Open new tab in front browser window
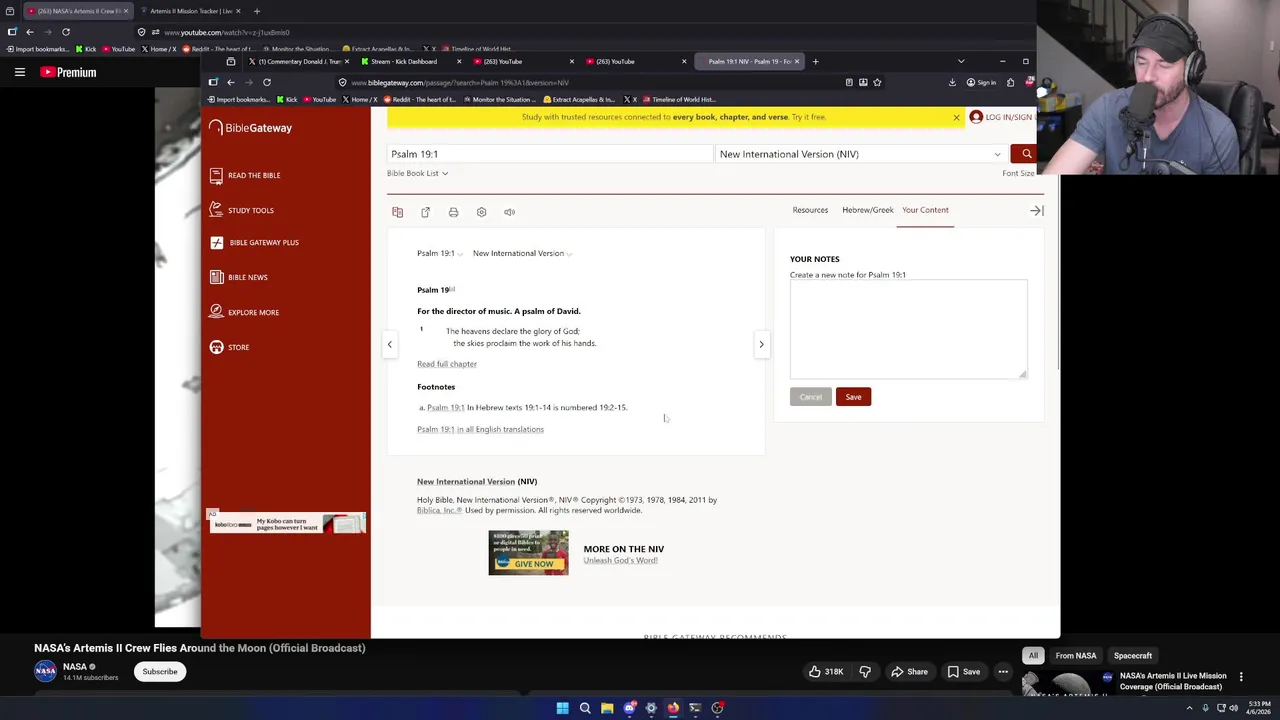The height and width of the screenshot is (720, 1280). [815, 61]
